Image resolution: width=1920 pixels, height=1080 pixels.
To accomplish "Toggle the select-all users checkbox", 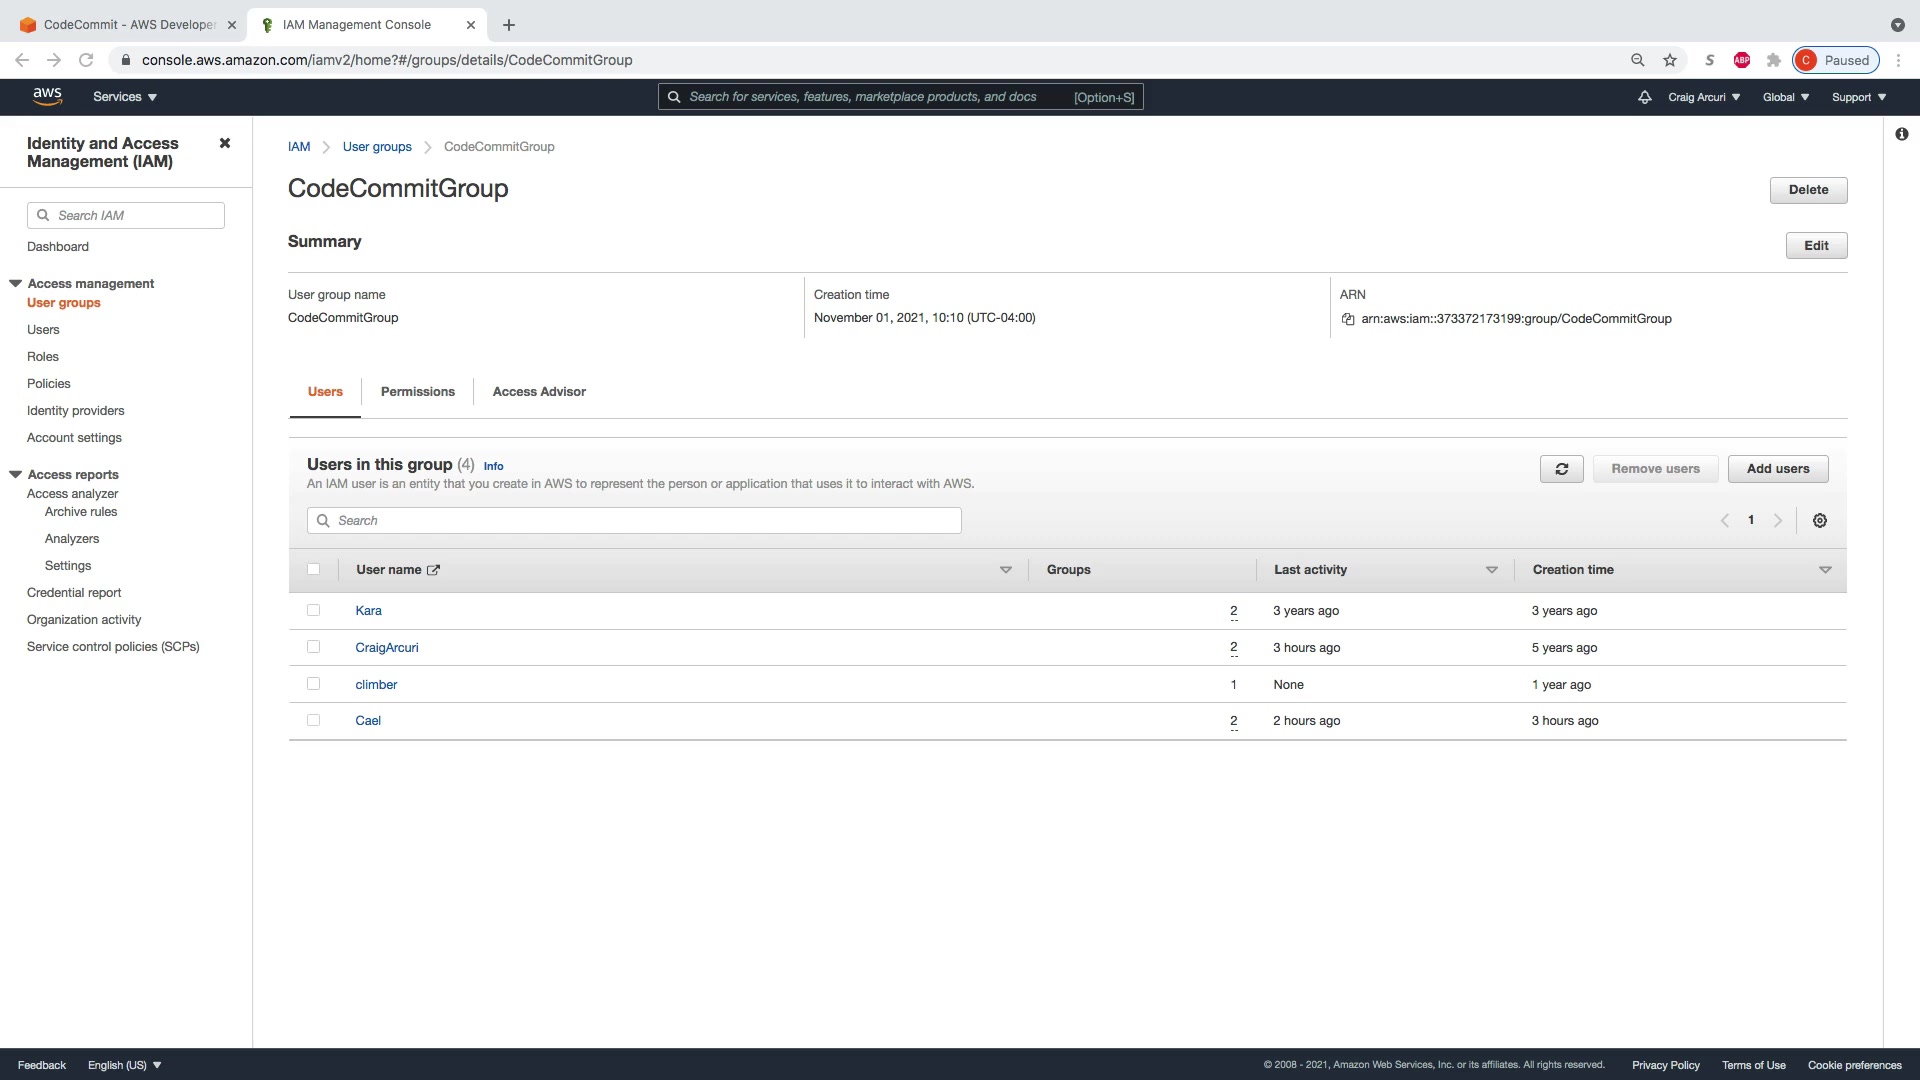I will click(314, 570).
